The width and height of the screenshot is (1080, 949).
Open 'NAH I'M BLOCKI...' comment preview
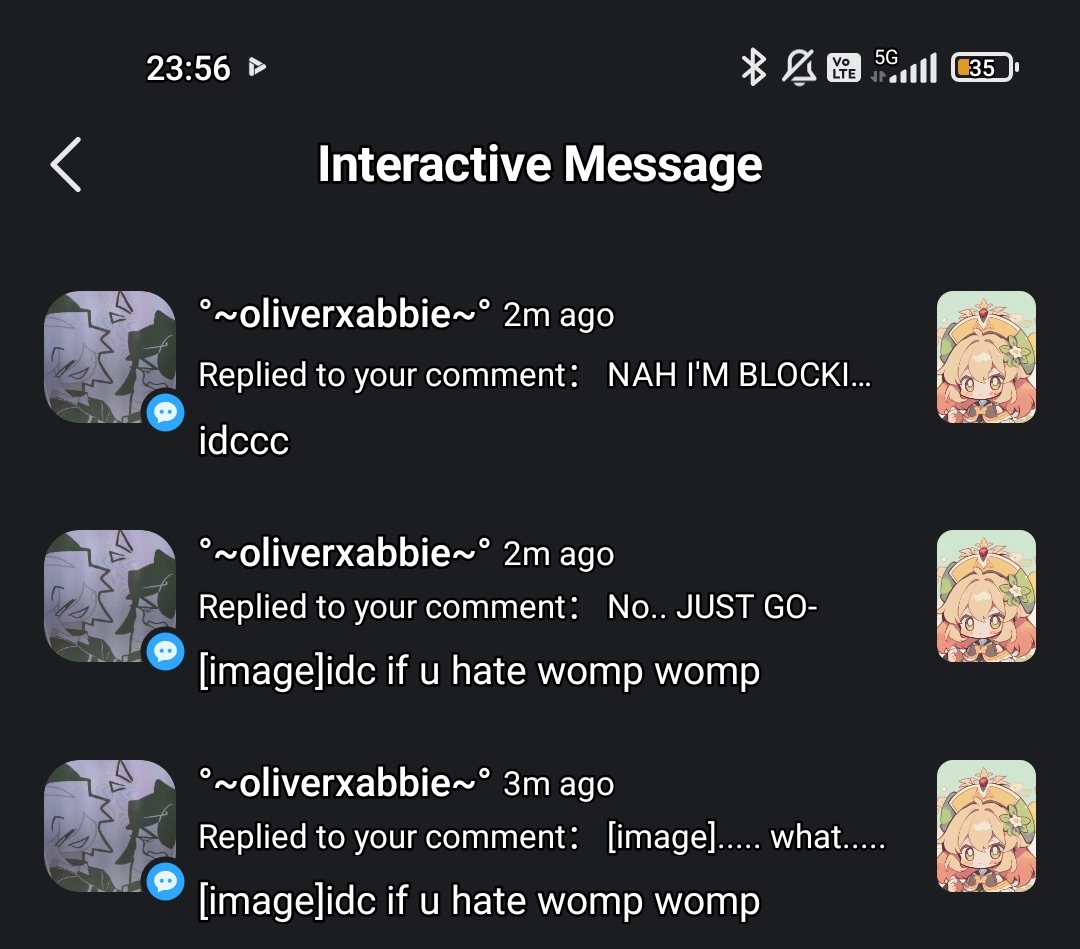click(x=739, y=375)
